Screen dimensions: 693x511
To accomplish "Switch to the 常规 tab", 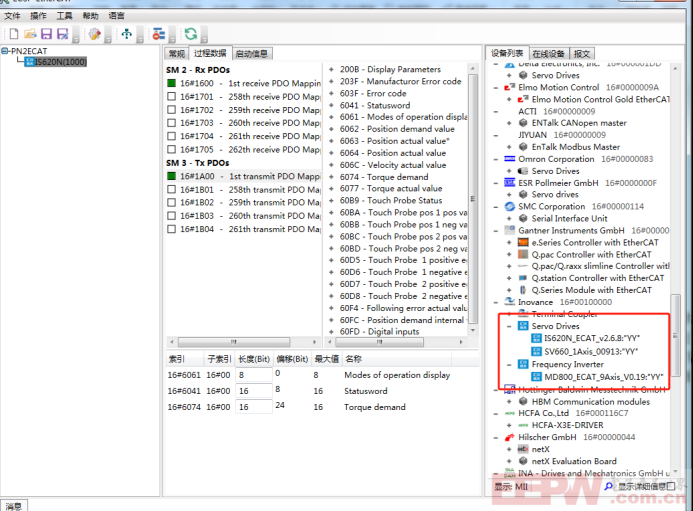I will pos(176,53).
